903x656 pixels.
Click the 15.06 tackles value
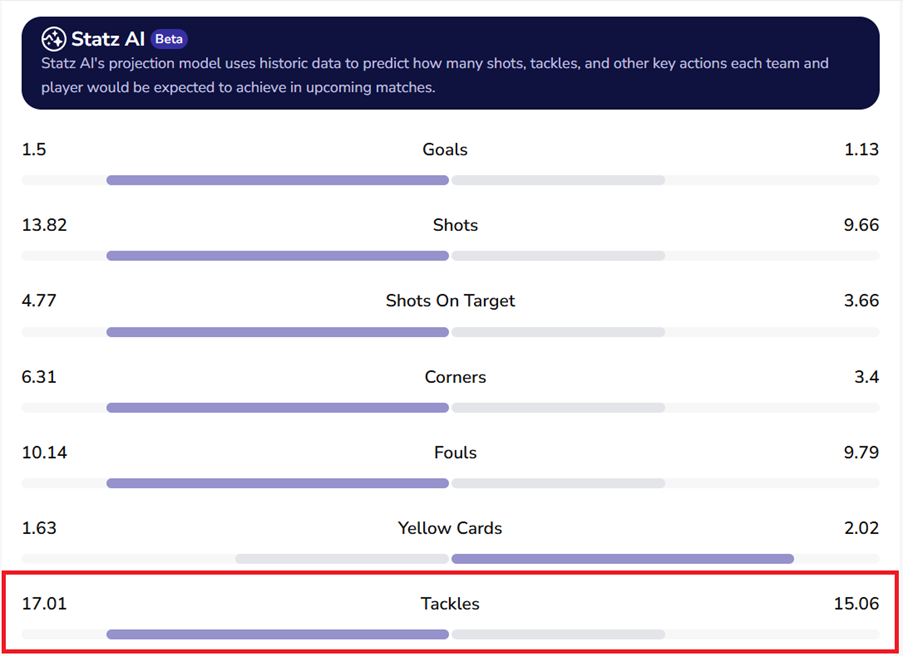click(856, 604)
